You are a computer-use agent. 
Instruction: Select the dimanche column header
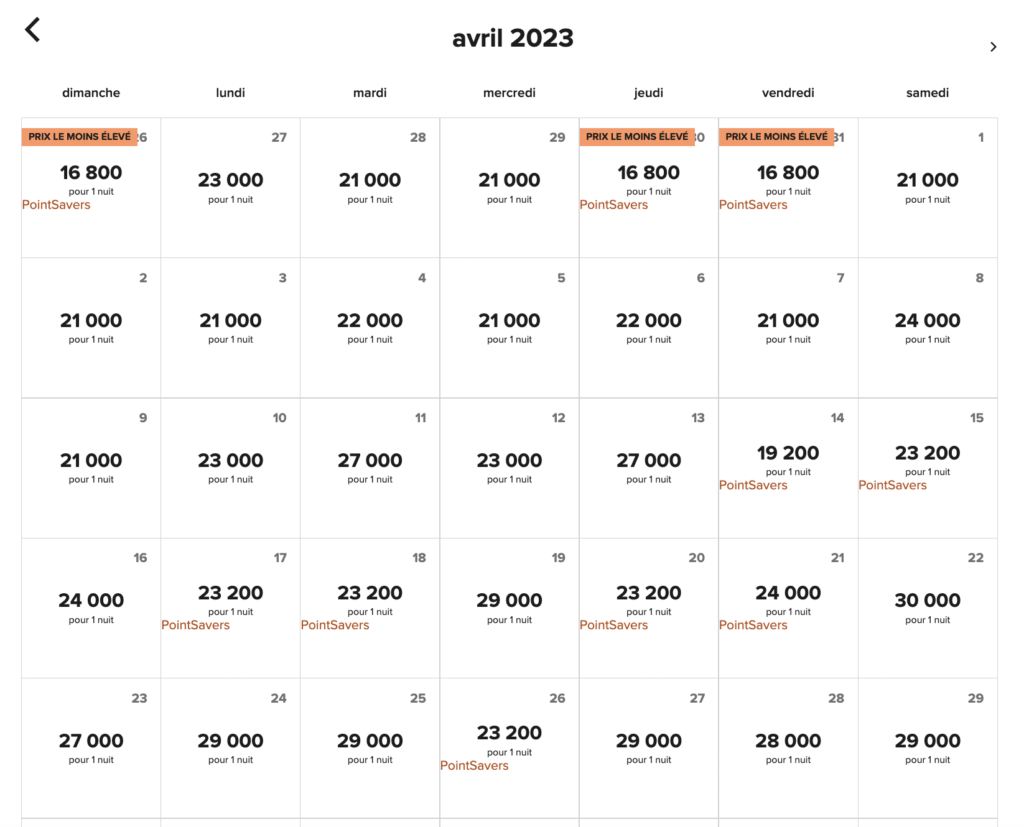[x=91, y=92]
